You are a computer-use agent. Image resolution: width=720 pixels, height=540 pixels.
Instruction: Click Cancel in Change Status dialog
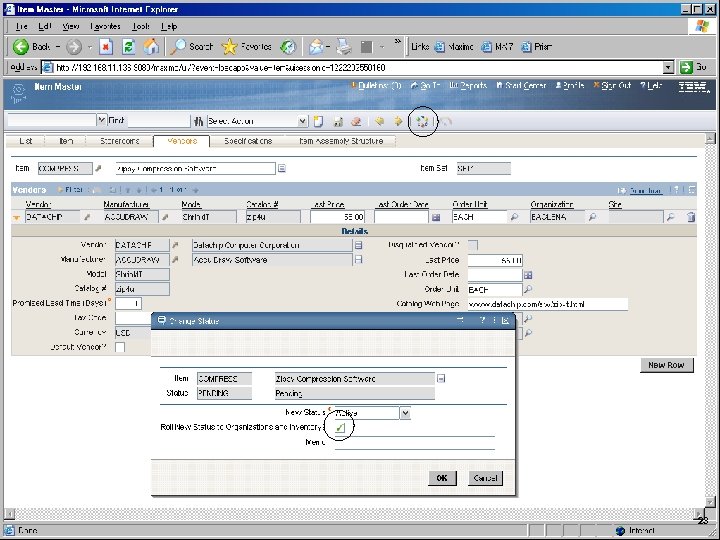click(x=485, y=478)
